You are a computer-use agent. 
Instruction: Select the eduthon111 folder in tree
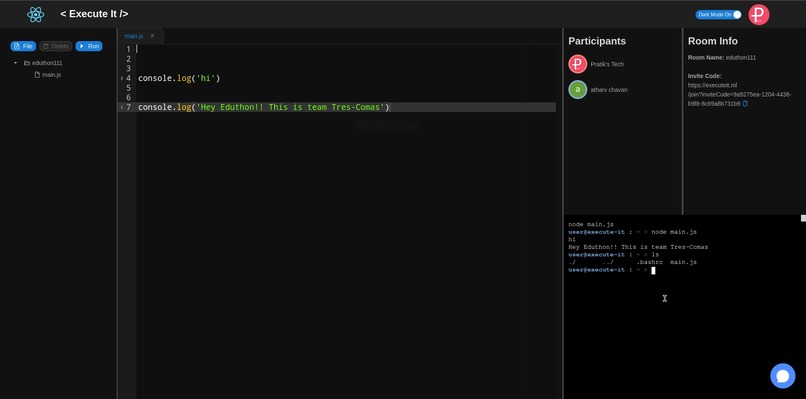[43, 63]
